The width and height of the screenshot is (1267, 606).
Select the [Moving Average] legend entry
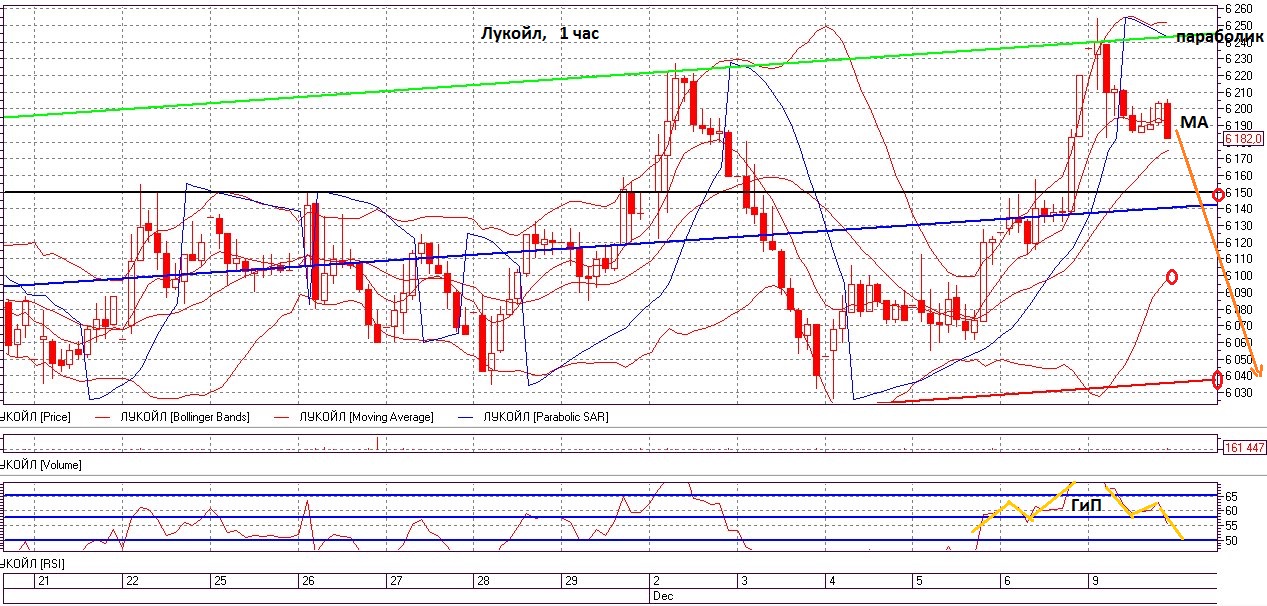point(369,416)
